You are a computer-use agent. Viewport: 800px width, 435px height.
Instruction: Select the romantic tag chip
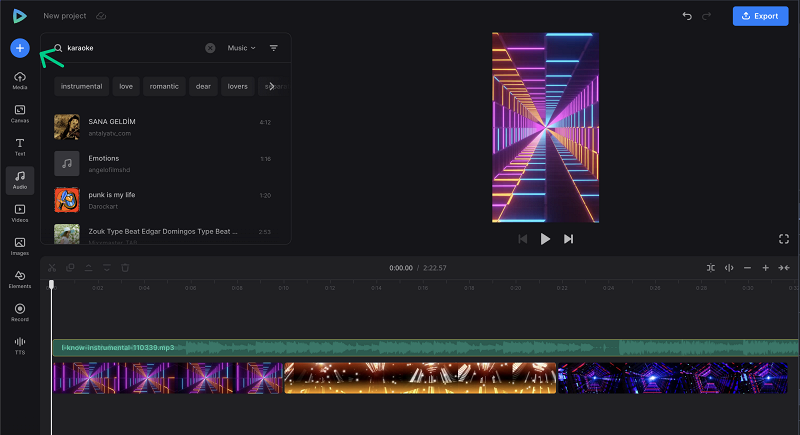coord(164,86)
